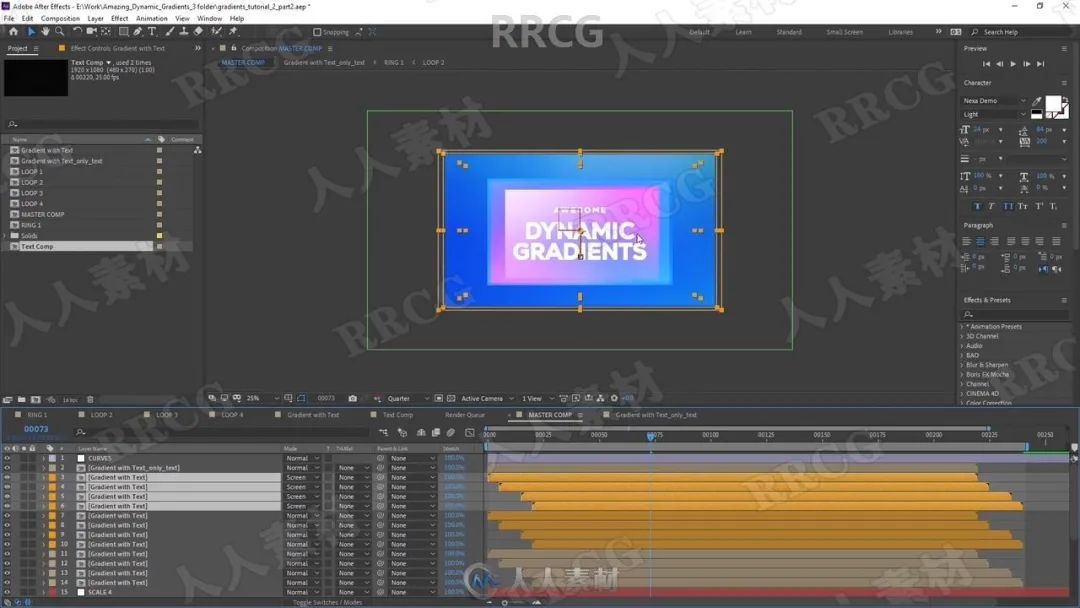Select the Hand tool in toolbar
The width and height of the screenshot is (1080, 608).
pyautogui.click(x=45, y=32)
